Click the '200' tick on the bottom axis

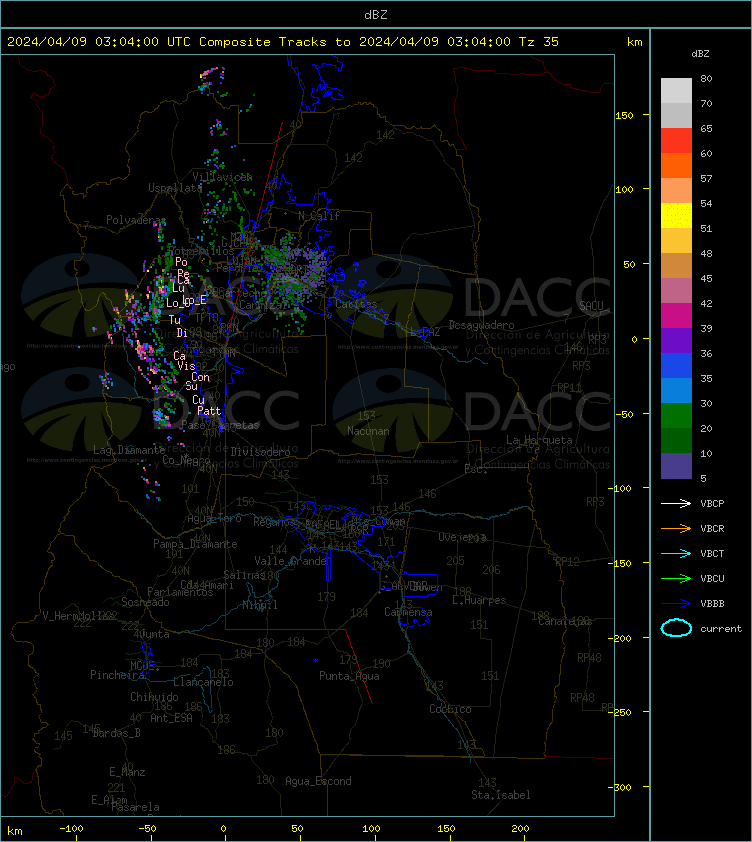click(x=520, y=828)
